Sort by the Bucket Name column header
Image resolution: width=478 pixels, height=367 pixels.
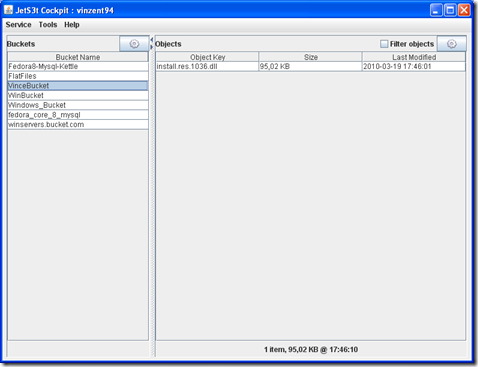(78, 57)
